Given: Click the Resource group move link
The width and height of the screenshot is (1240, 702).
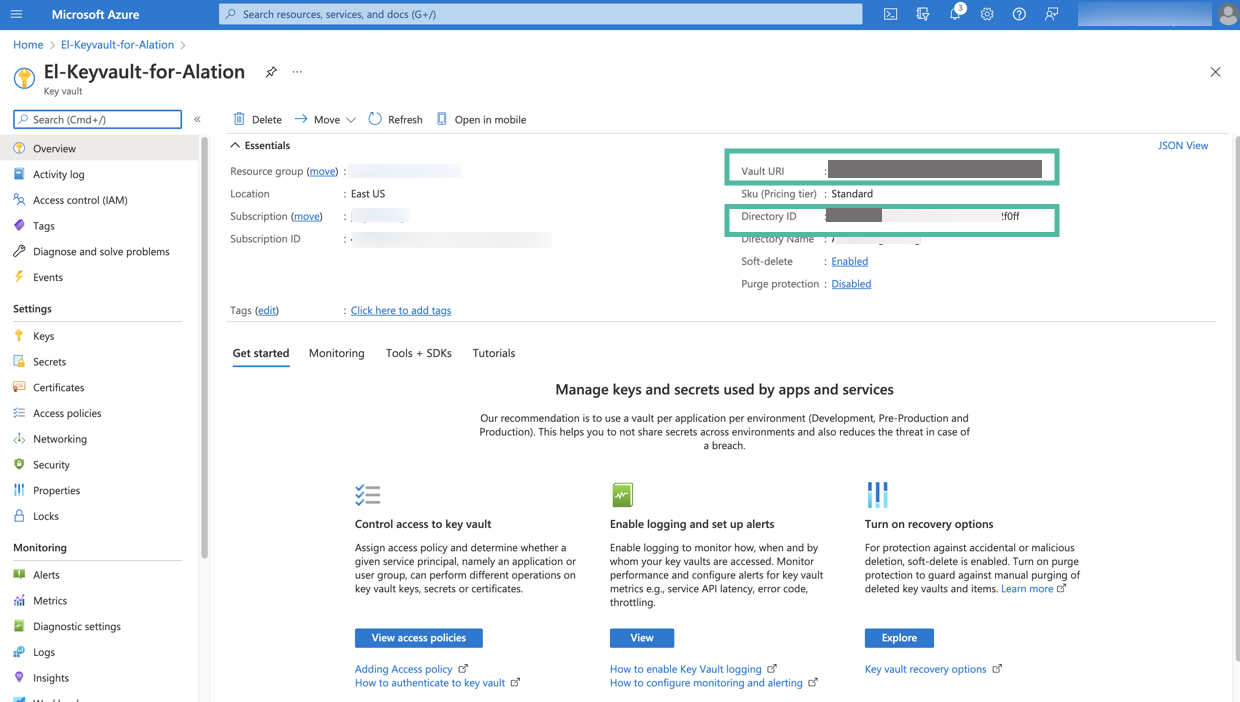Looking at the screenshot, I should [322, 171].
